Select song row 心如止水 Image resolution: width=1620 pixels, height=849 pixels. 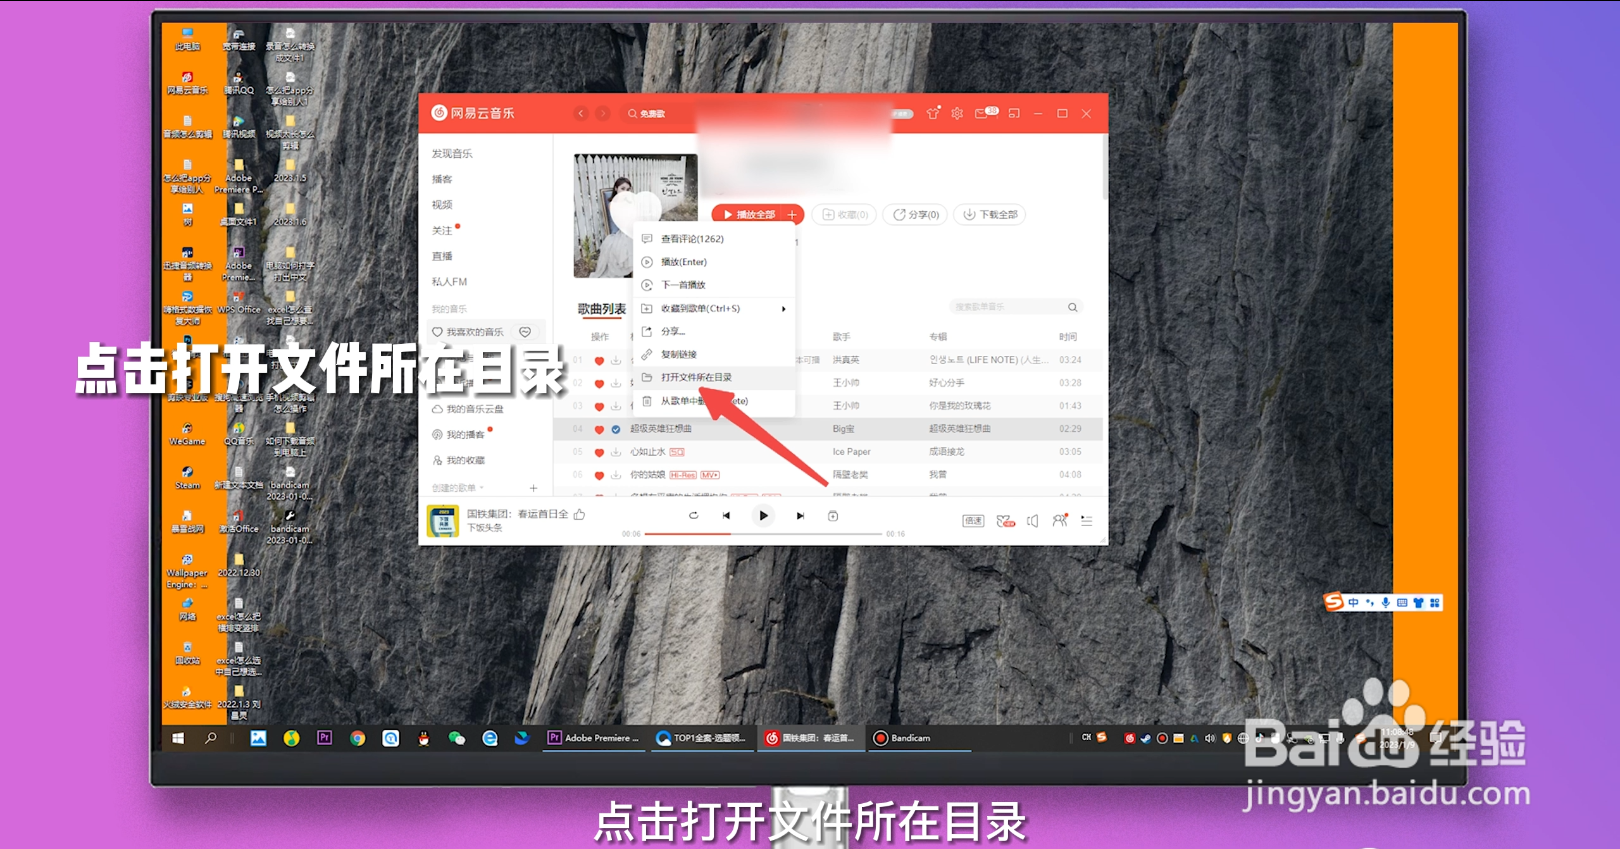[828, 452]
